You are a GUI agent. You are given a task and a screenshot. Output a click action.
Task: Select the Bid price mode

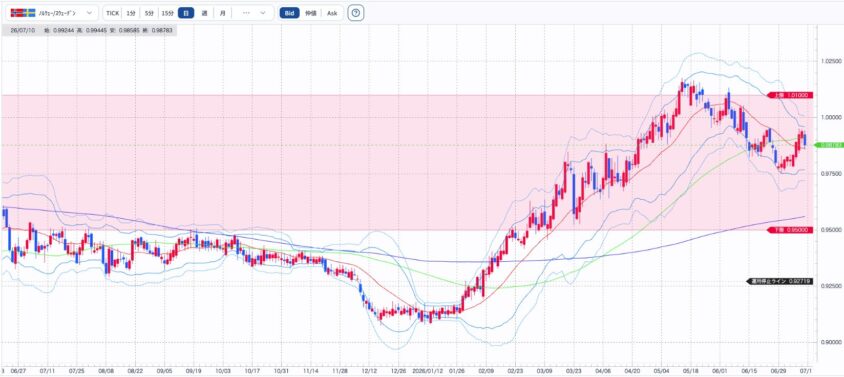[x=289, y=13]
